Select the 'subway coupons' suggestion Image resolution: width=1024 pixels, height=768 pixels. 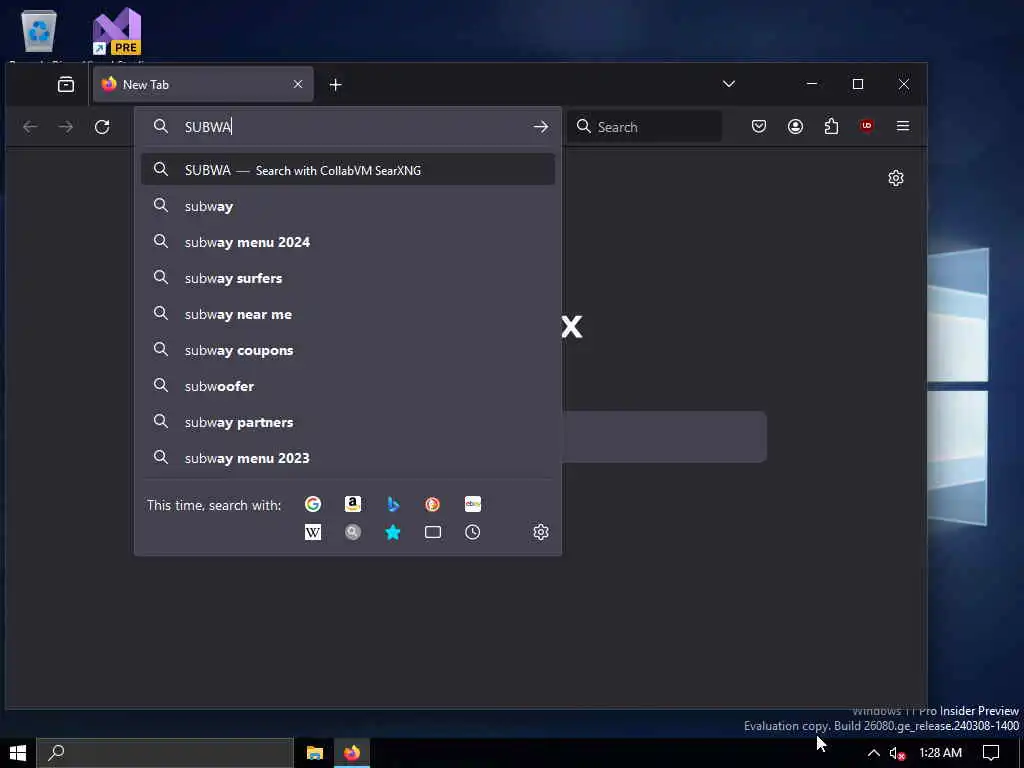click(x=348, y=350)
